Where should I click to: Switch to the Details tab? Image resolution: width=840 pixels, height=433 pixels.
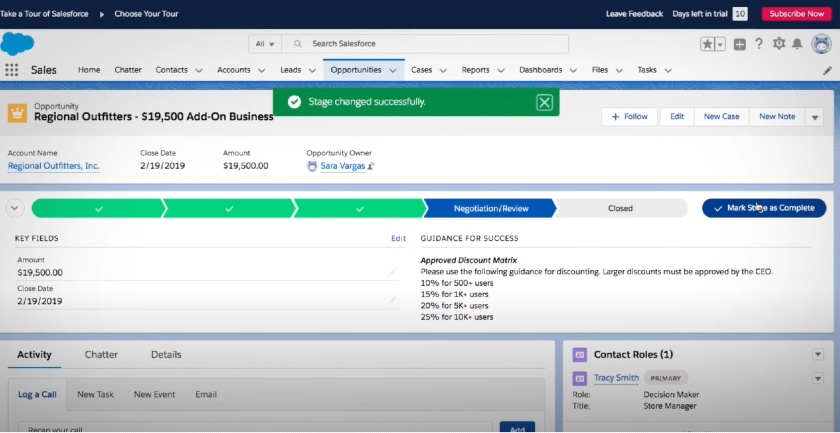coord(166,355)
